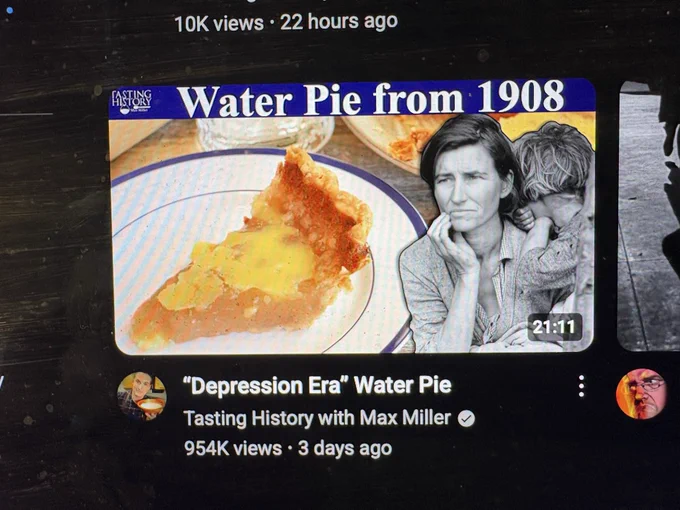This screenshot has height=510, width=680.
Task: Click the verified checkmark badge
Action: tap(466, 418)
